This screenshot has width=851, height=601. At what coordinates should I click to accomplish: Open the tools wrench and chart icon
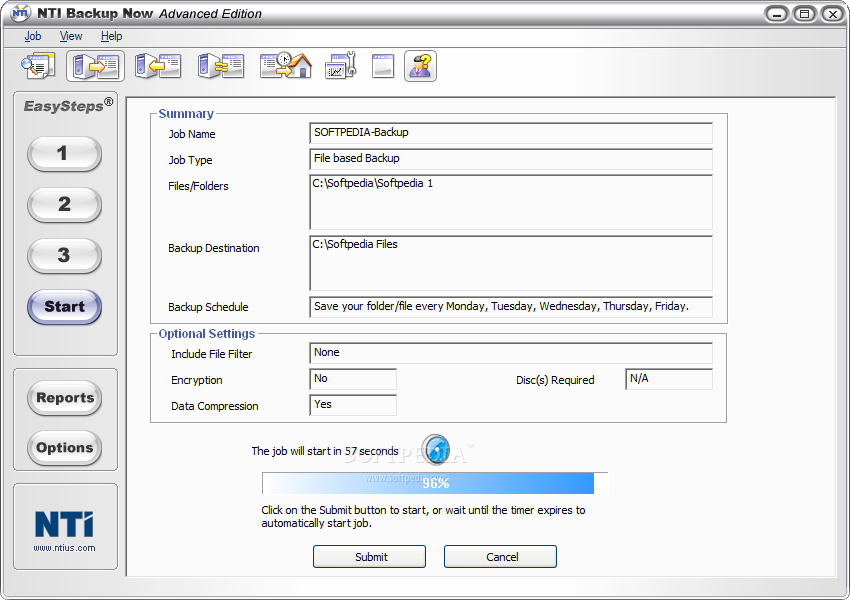[x=340, y=66]
